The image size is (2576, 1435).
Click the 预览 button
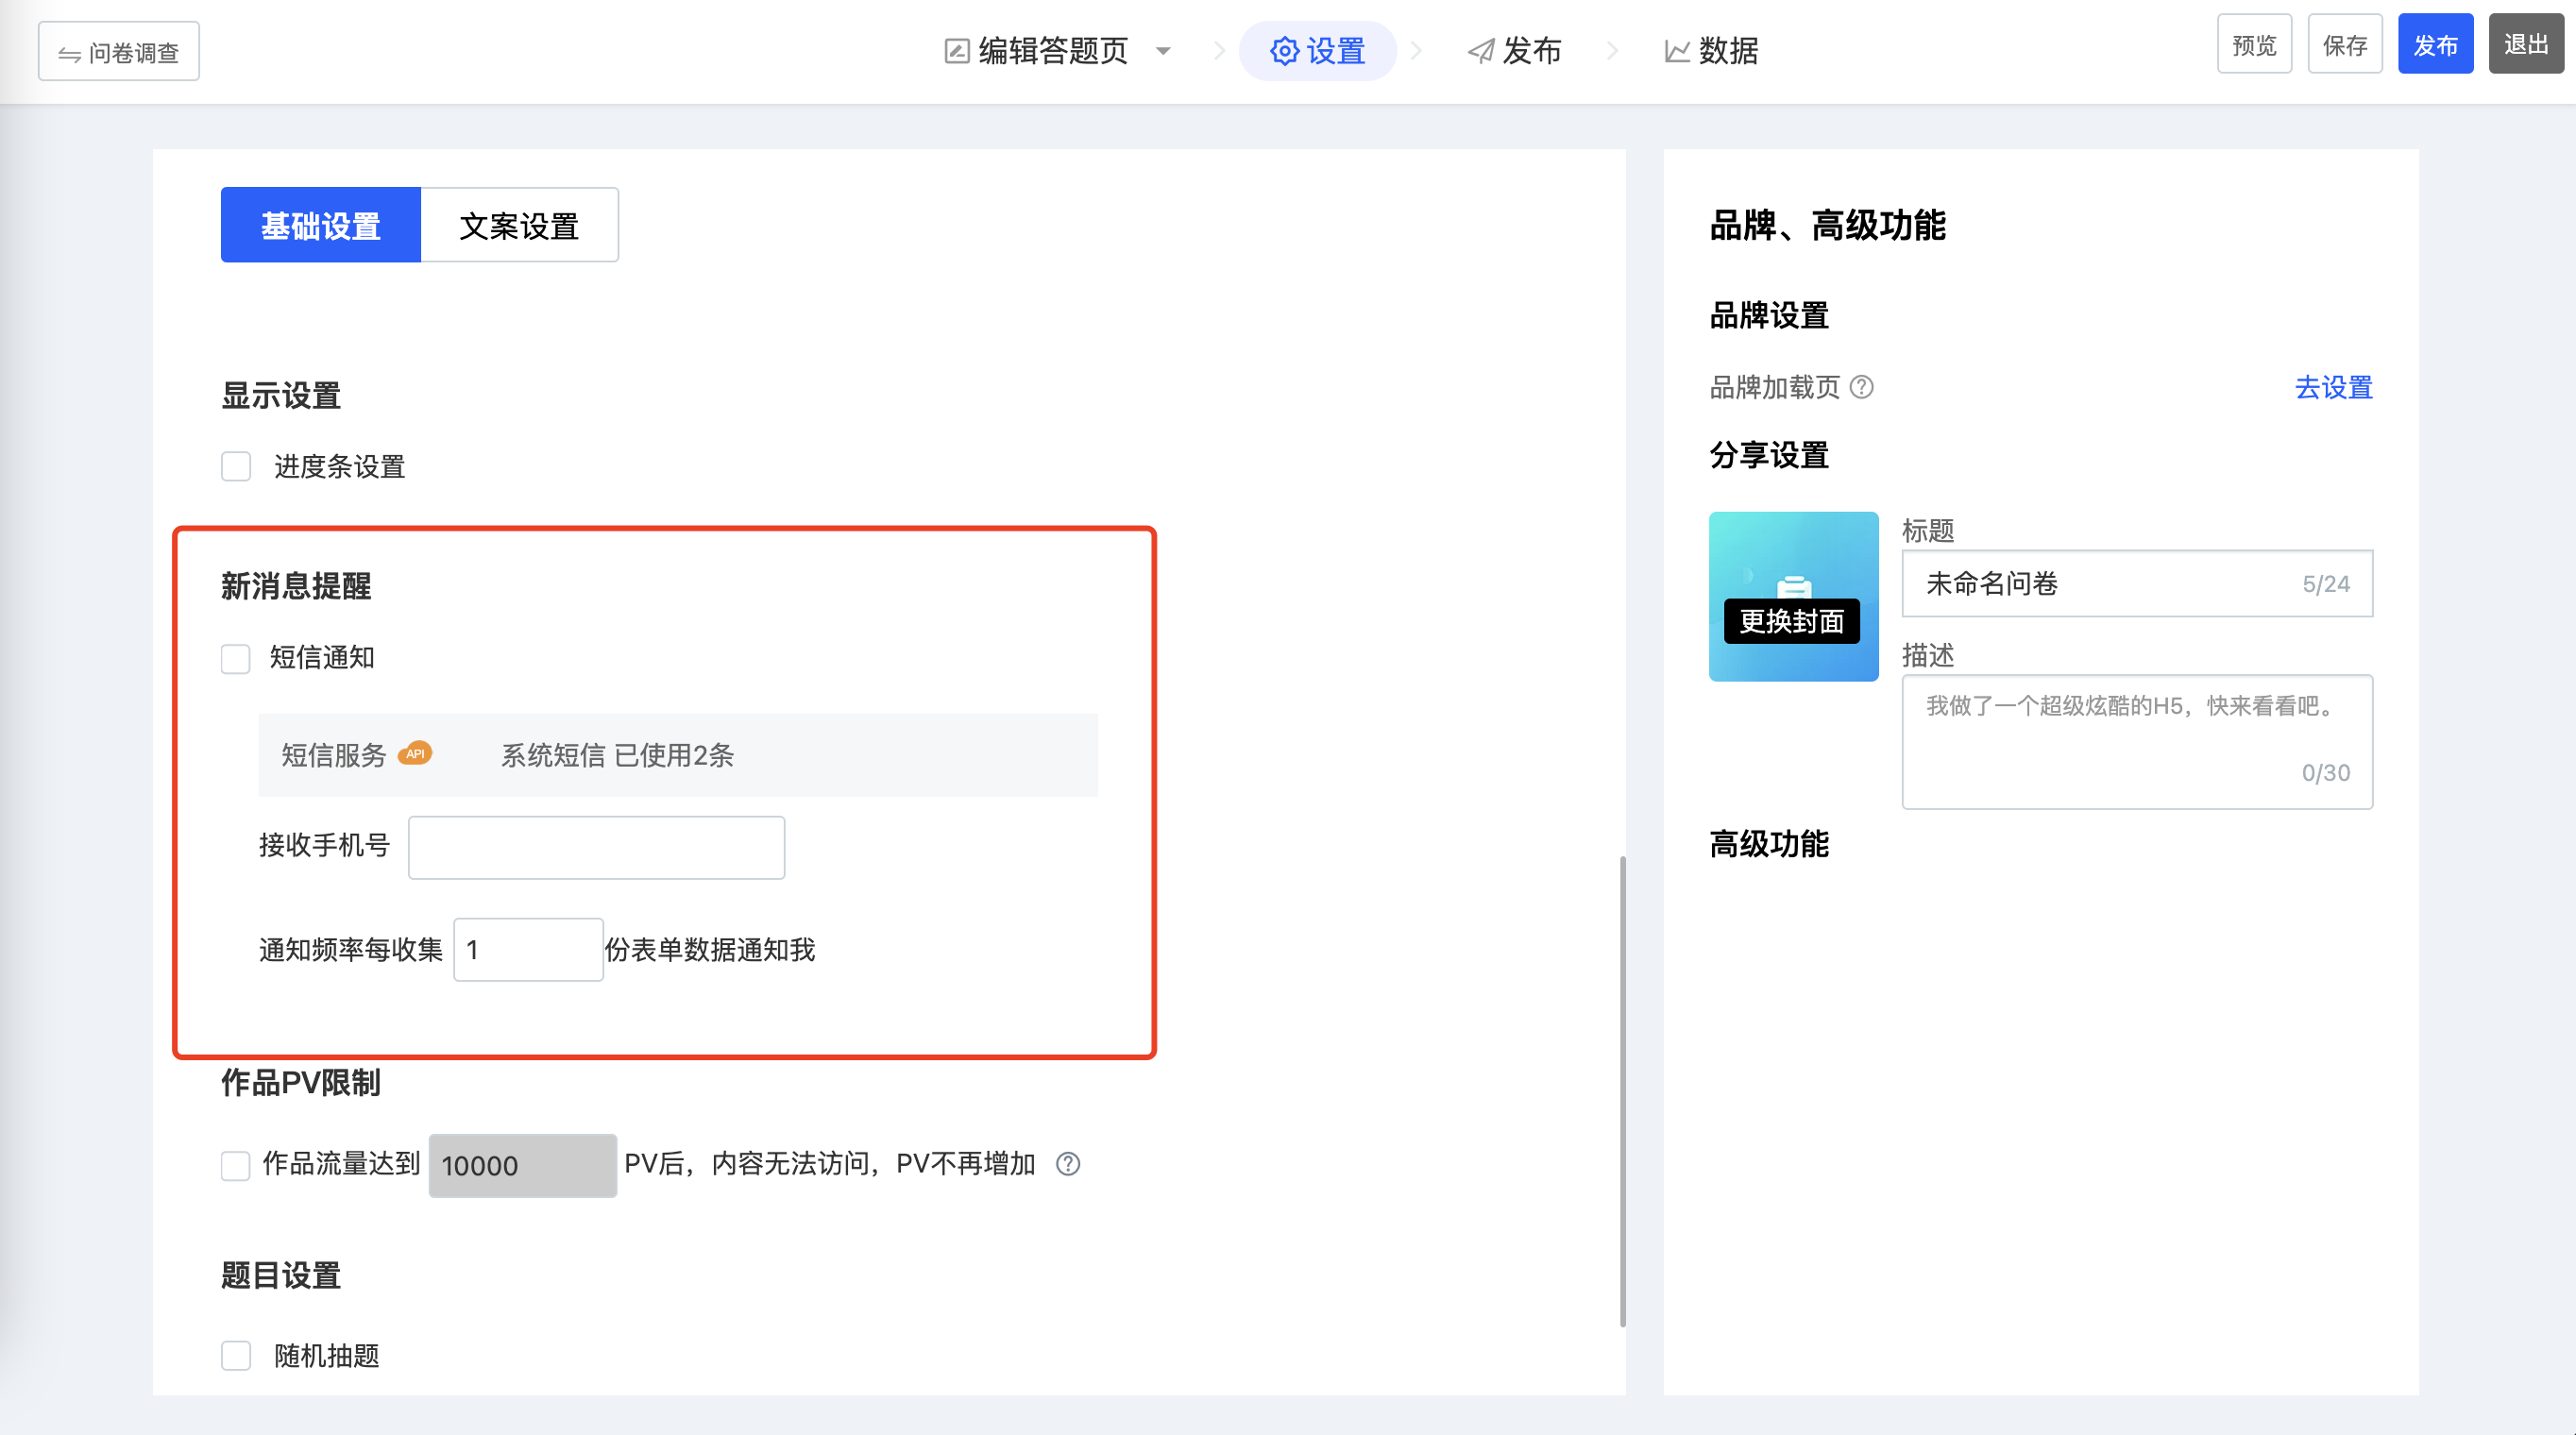click(x=2254, y=45)
